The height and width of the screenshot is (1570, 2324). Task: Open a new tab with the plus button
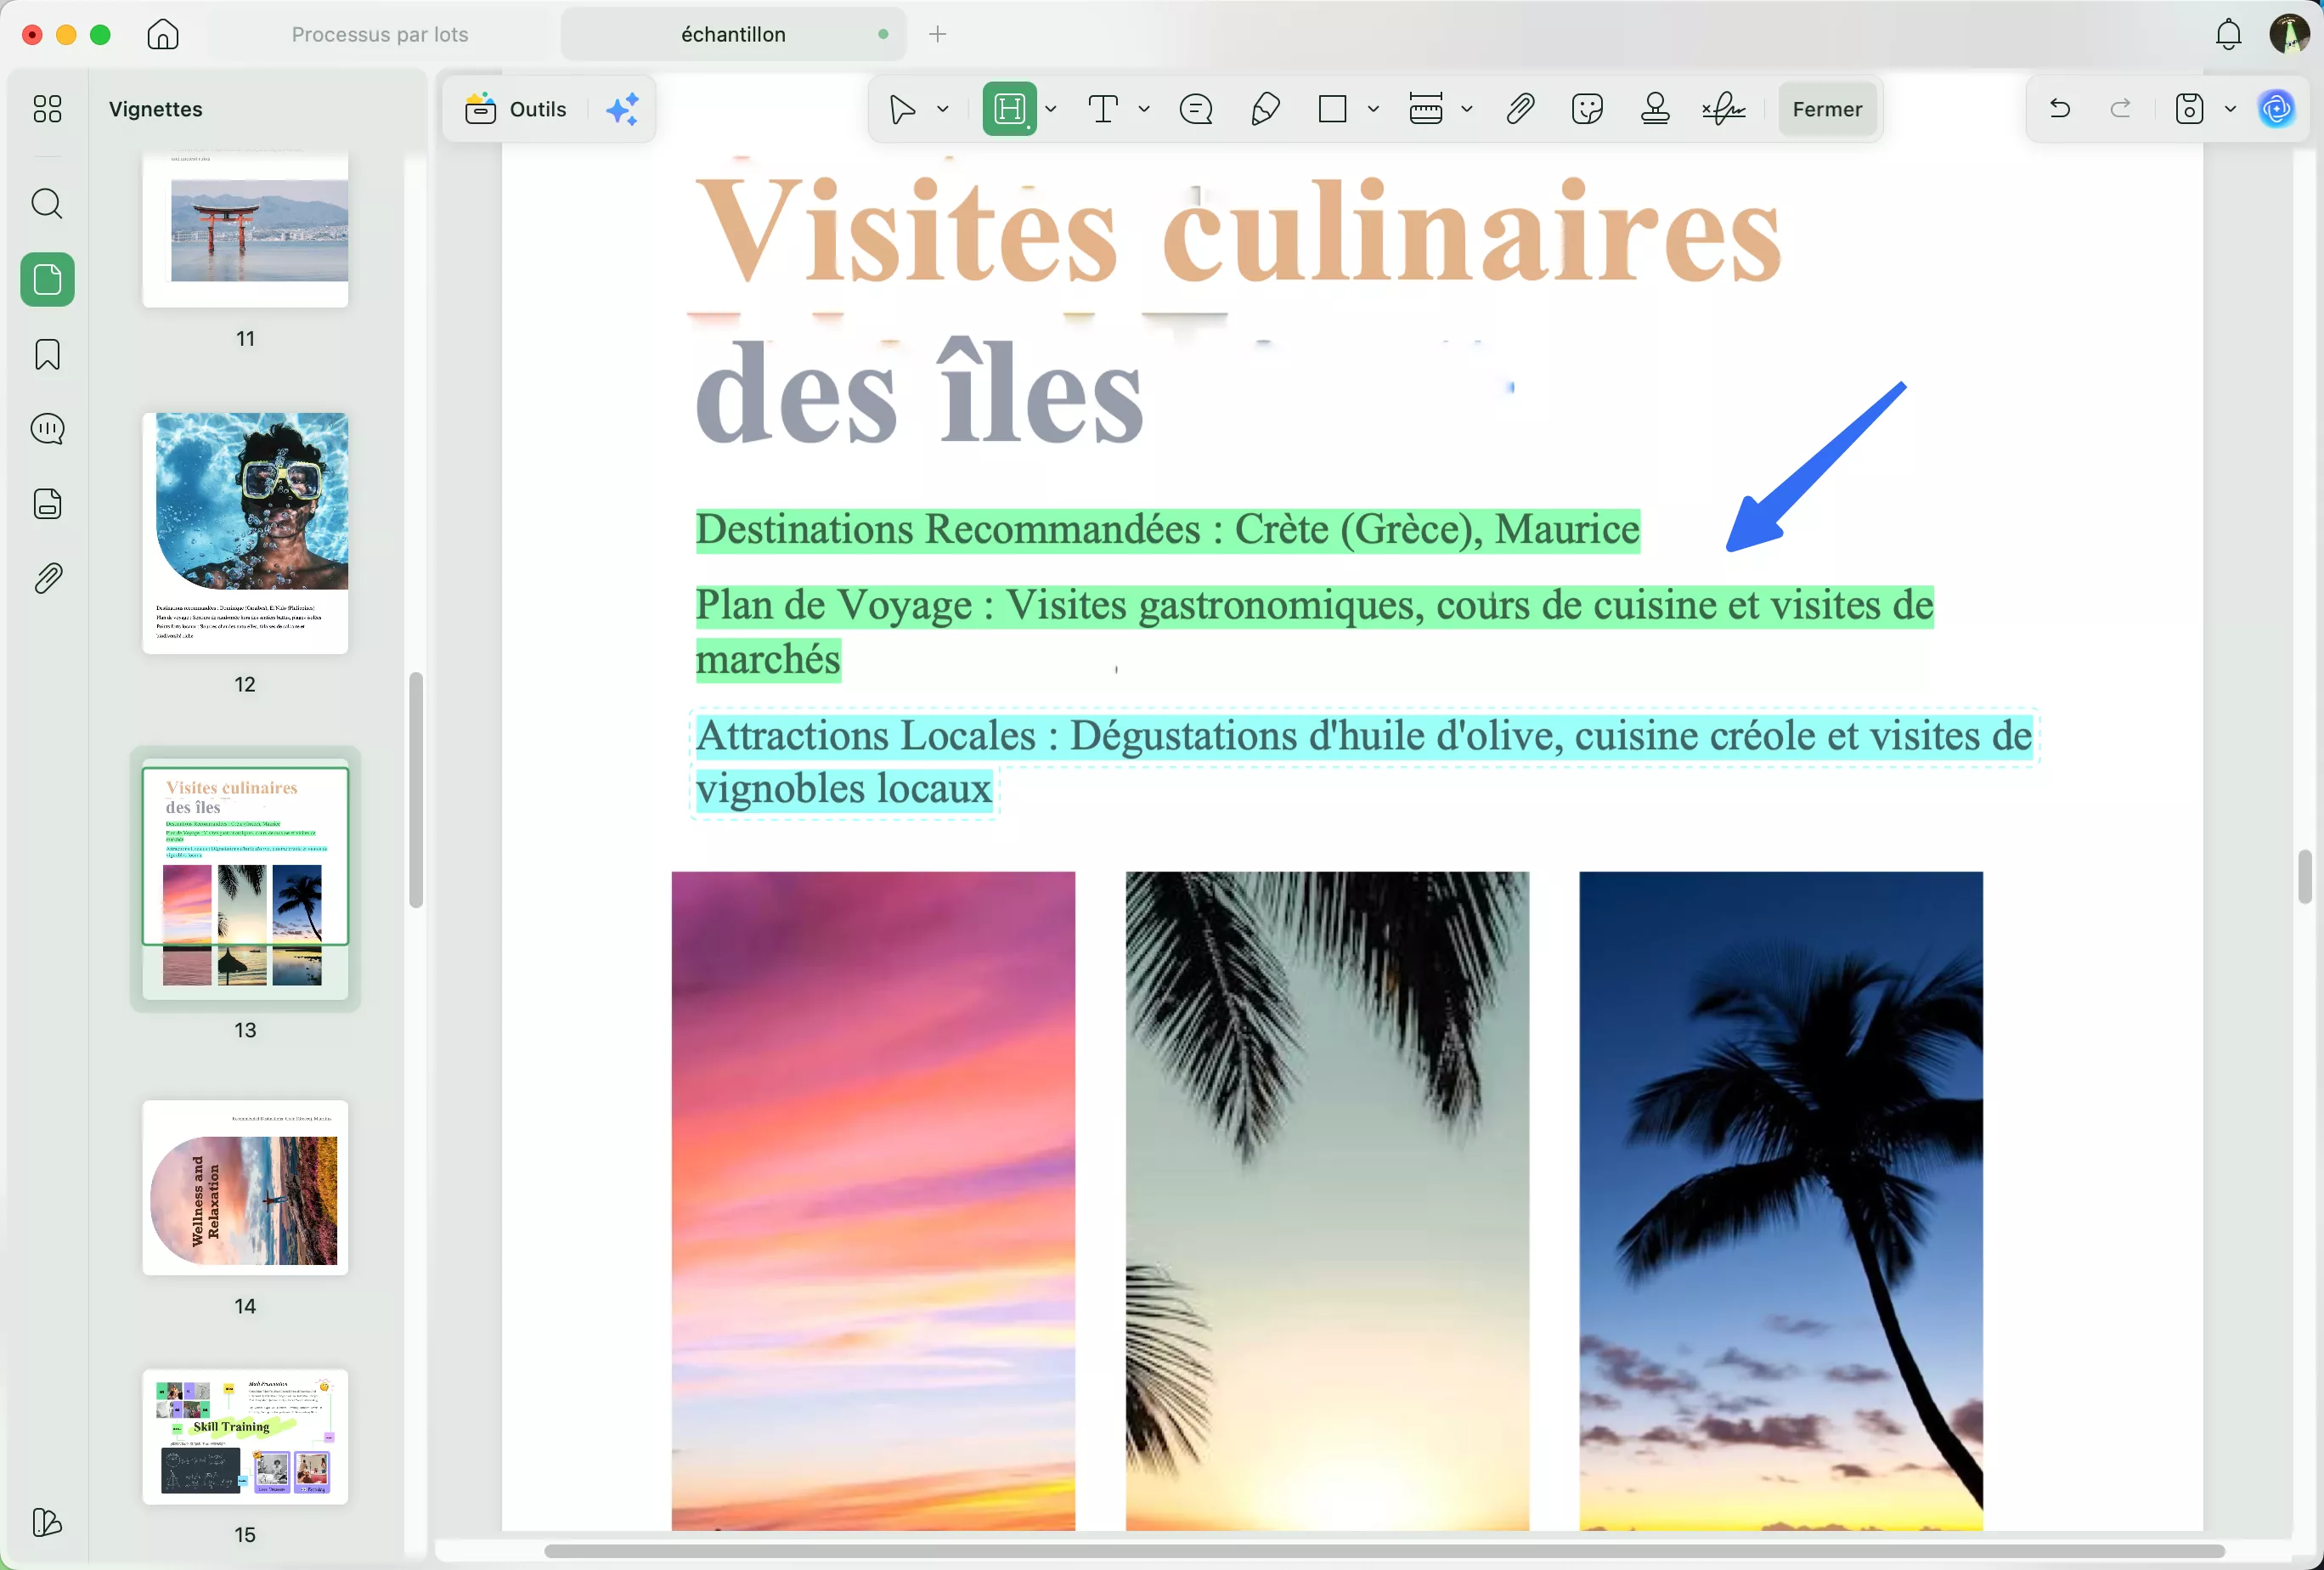tap(937, 33)
